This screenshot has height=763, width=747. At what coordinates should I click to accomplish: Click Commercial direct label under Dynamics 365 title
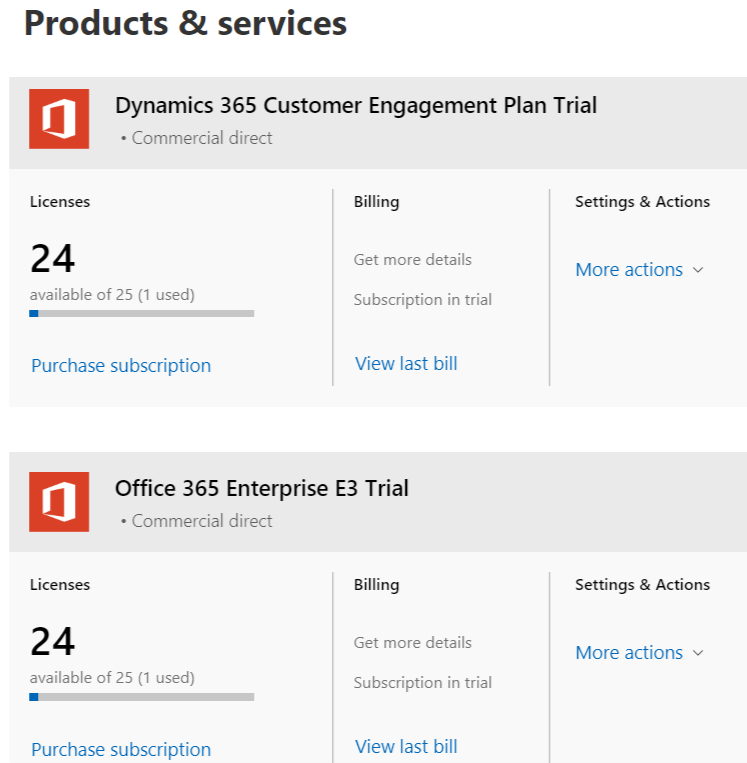point(201,138)
